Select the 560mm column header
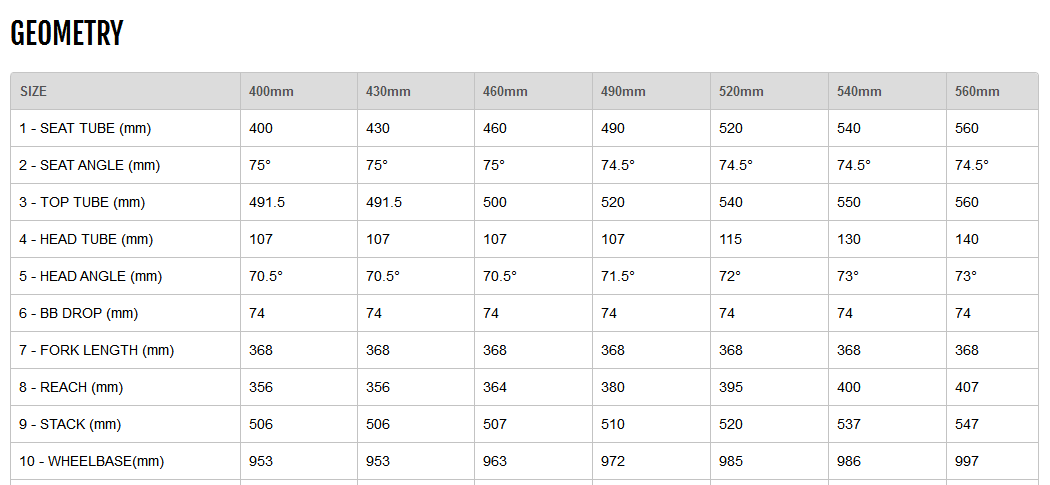The image size is (1050, 485). [977, 91]
